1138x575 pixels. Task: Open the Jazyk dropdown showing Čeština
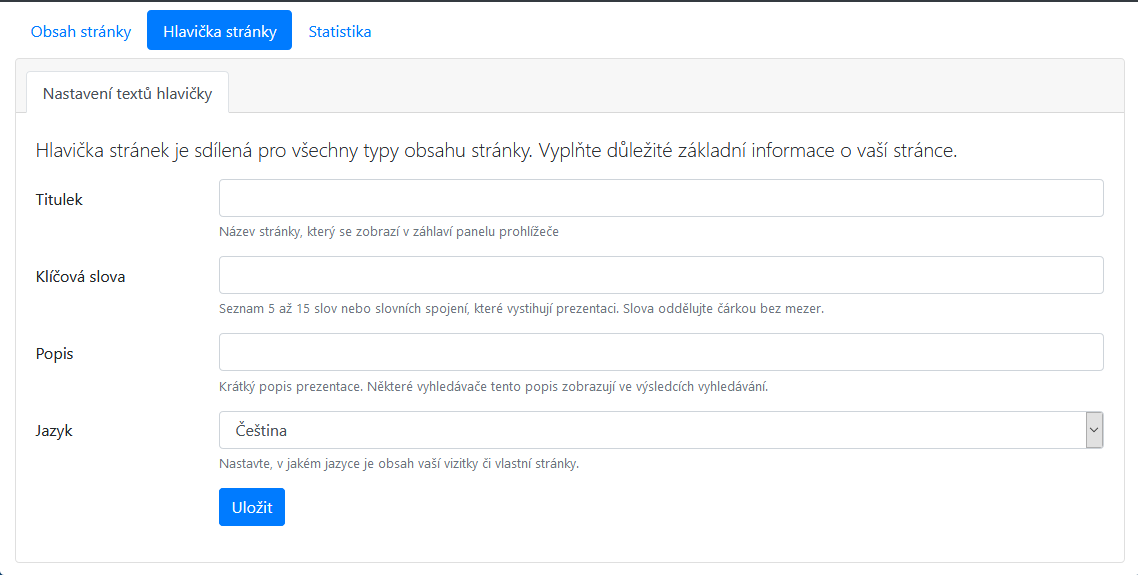click(x=650, y=430)
